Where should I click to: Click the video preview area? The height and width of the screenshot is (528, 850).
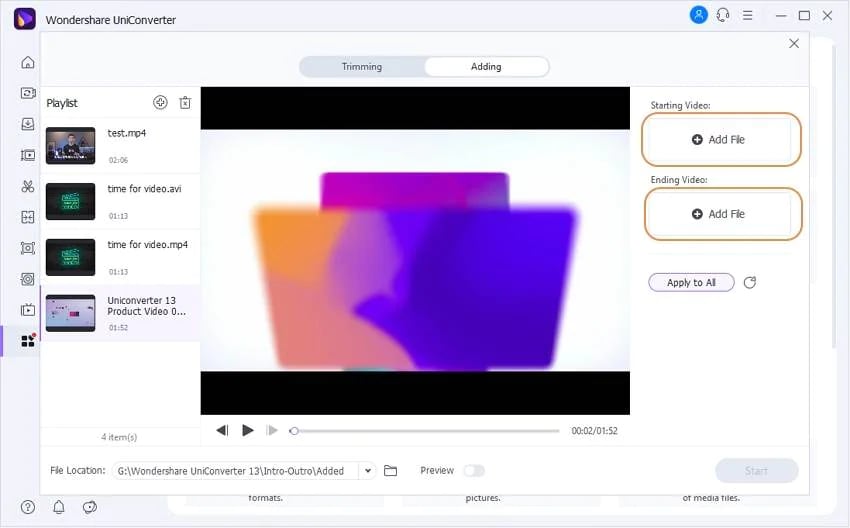pos(415,250)
